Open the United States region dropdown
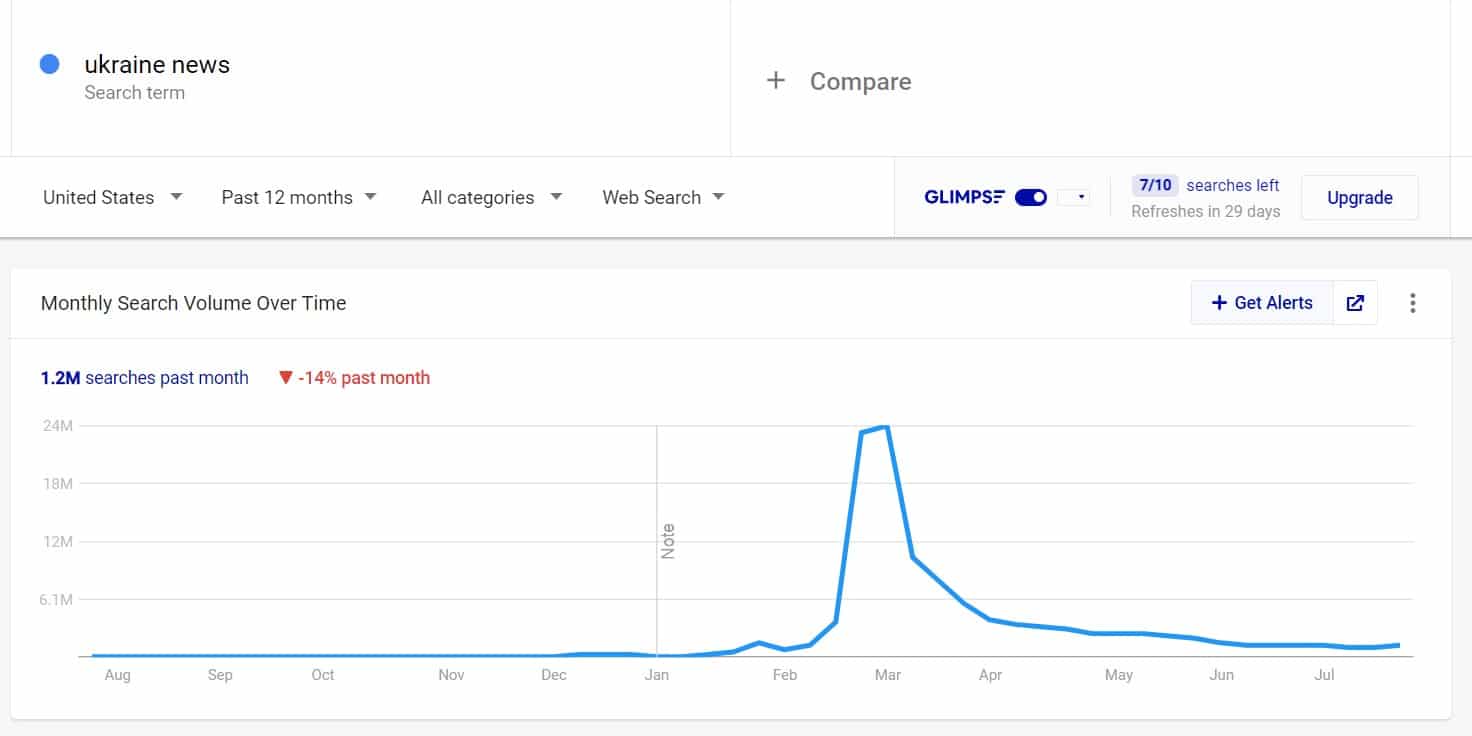 112,197
